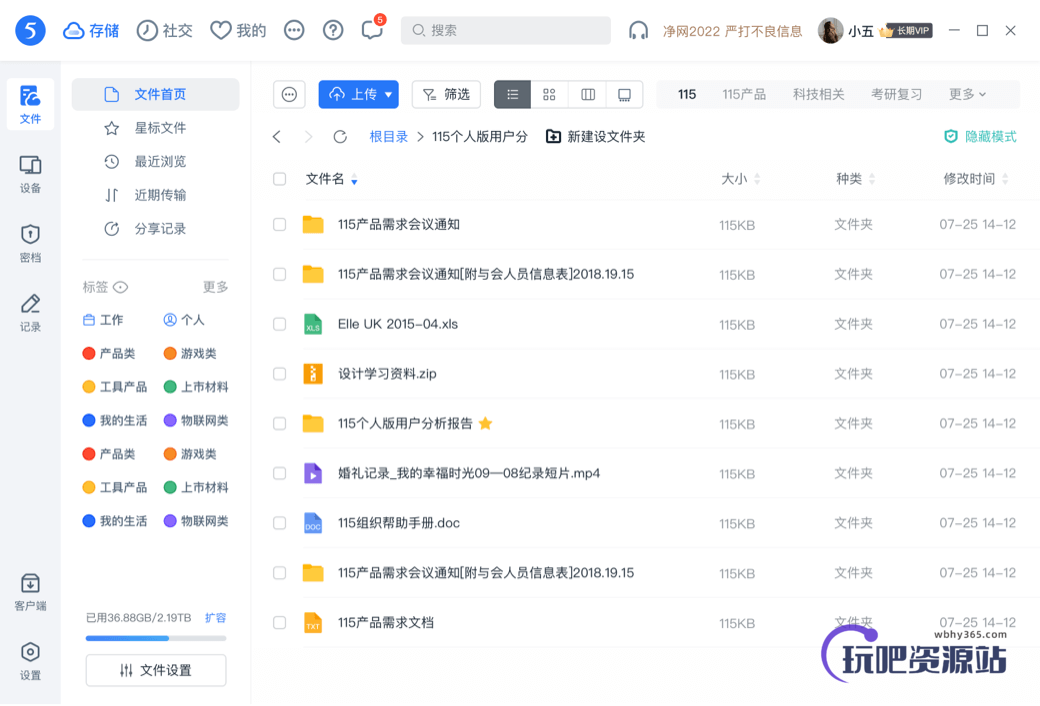Sort by 文件名 column arrow
Image resolution: width=1040 pixels, height=706 pixels.
(355, 180)
